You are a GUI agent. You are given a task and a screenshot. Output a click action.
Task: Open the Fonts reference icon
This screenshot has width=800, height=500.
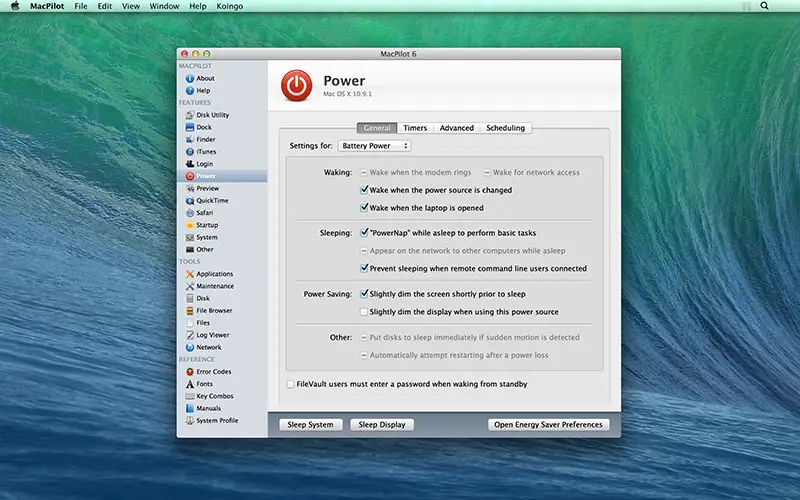point(190,384)
